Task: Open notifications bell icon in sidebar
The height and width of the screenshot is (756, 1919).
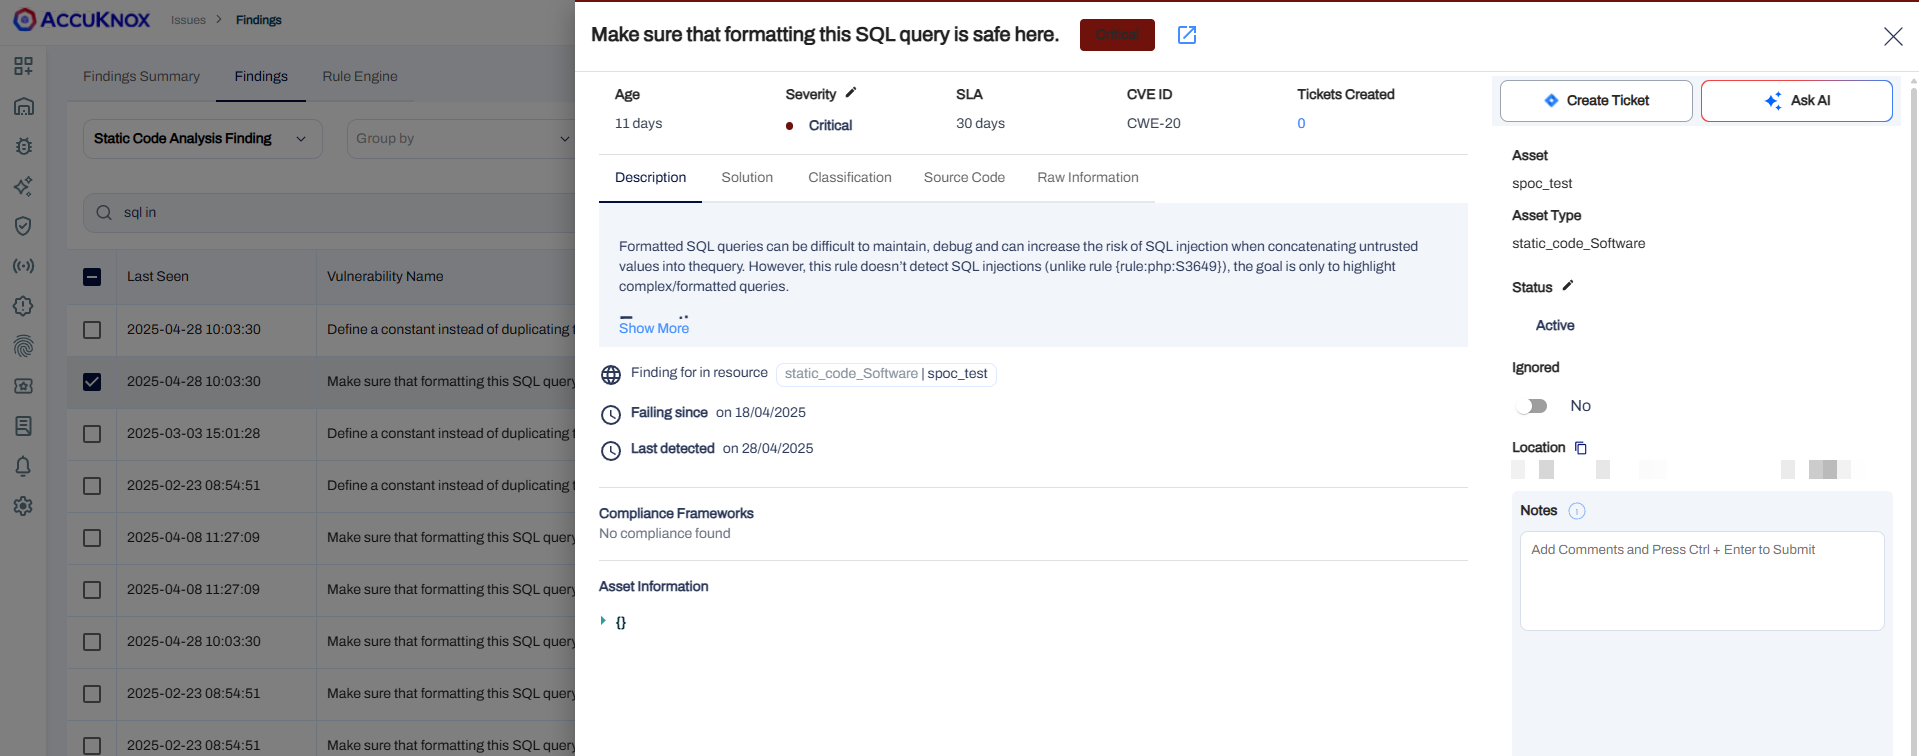Action: pyautogui.click(x=23, y=466)
